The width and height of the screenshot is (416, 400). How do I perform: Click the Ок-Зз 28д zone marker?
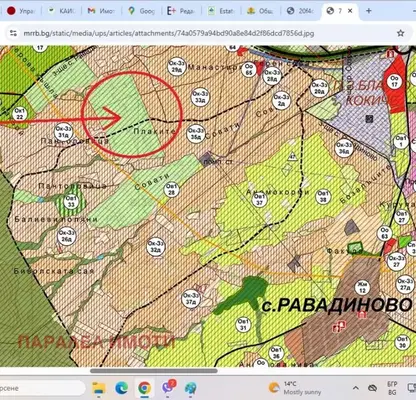272,76
